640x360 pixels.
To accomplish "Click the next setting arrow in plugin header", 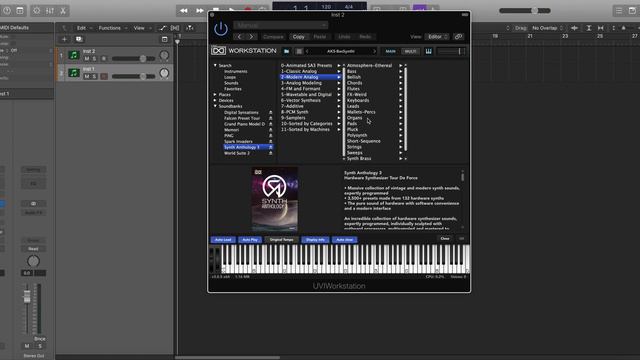I will (x=251, y=37).
